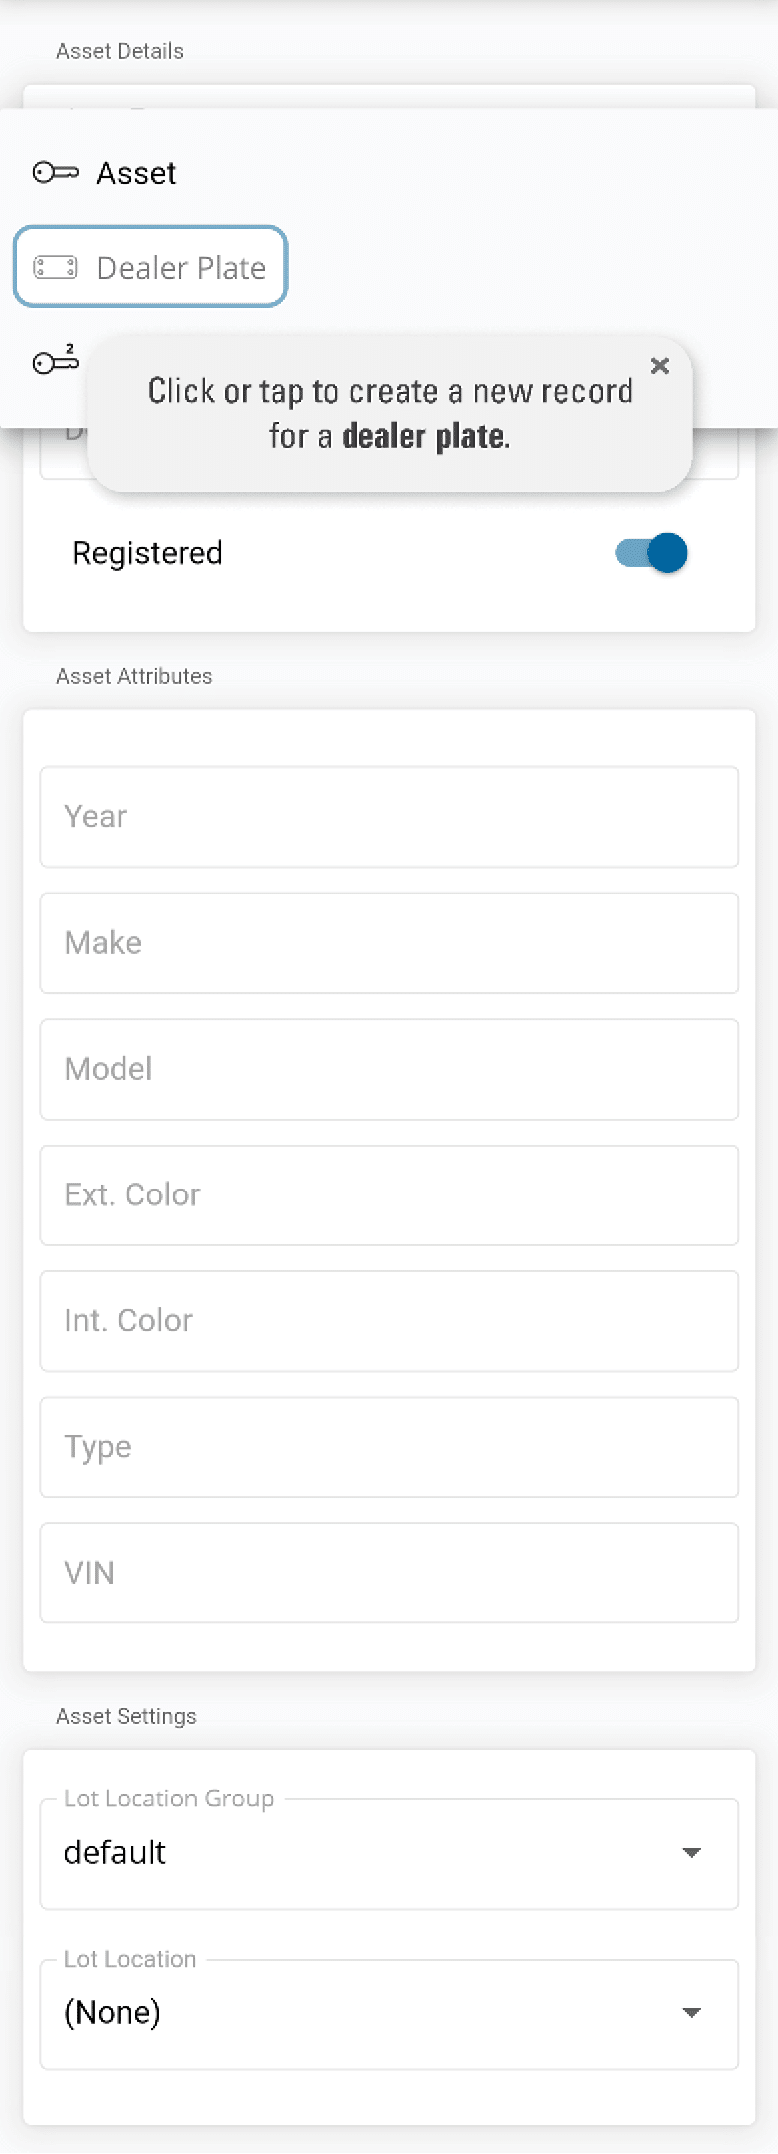The height and width of the screenshot is (2154, 778).
Task: Choose the Dealer Plate menu option
Action: point(181,268)
